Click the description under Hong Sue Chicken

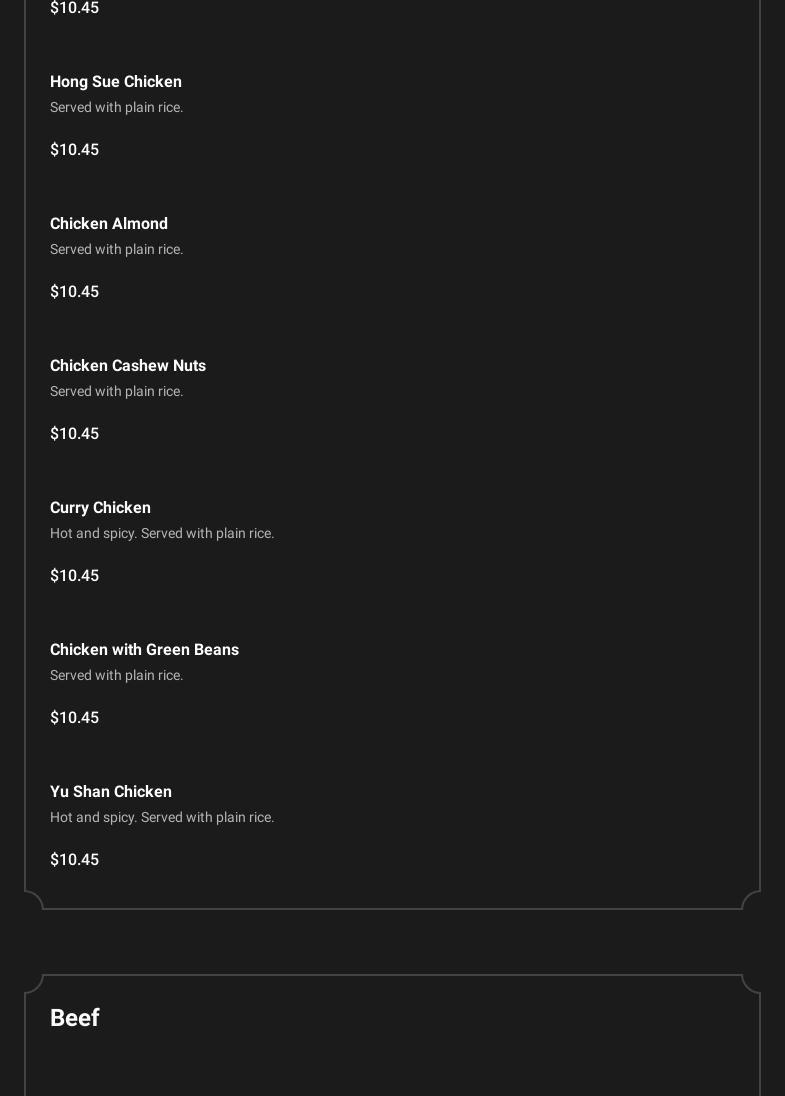coord(116,108)
